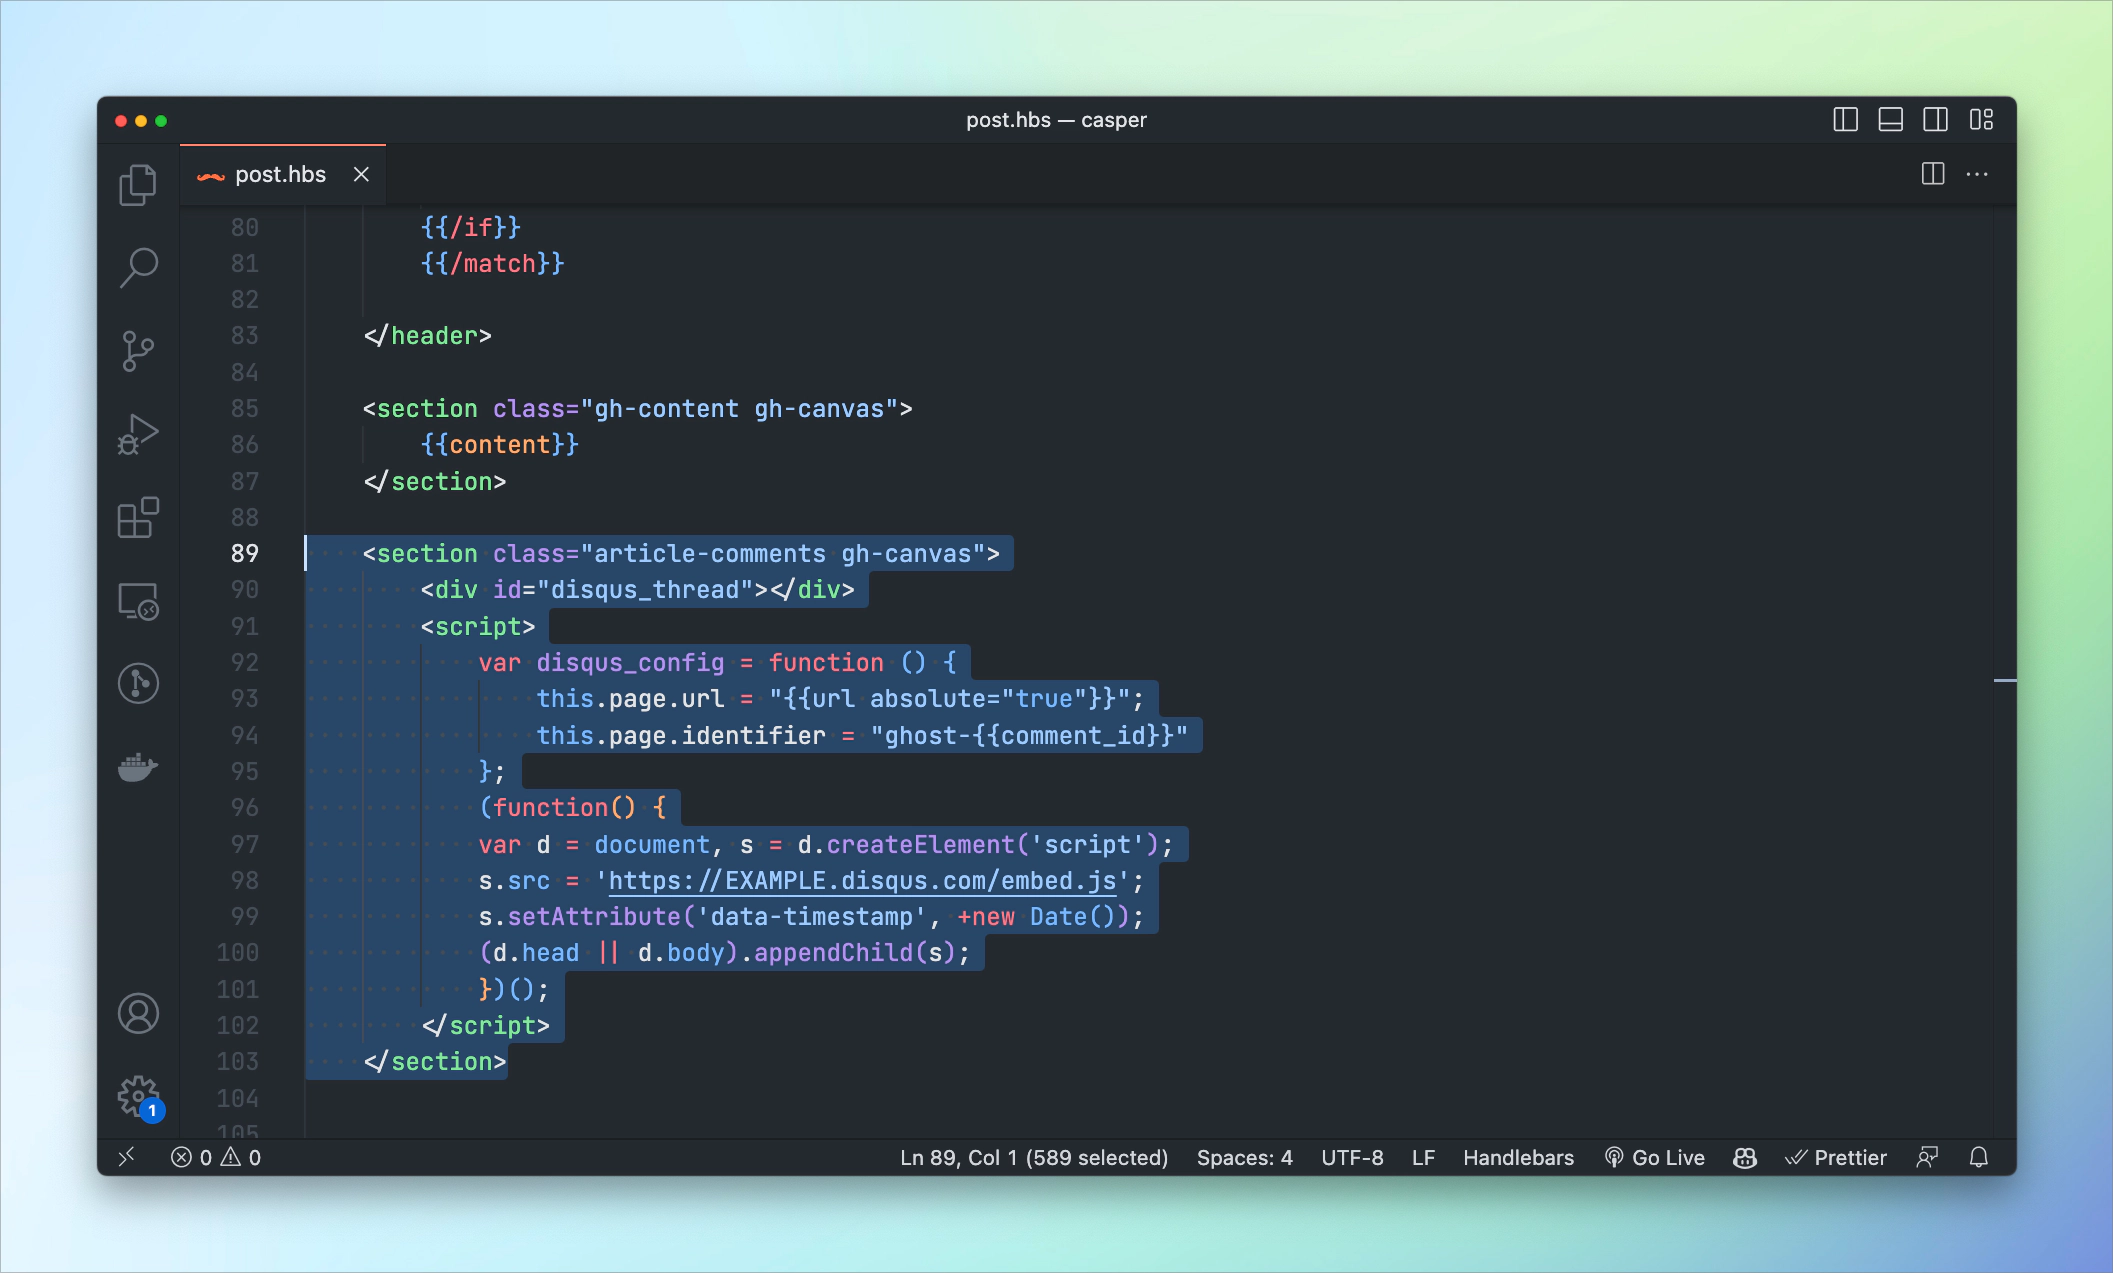Split the editor to the right

[x=1932, y=174]
